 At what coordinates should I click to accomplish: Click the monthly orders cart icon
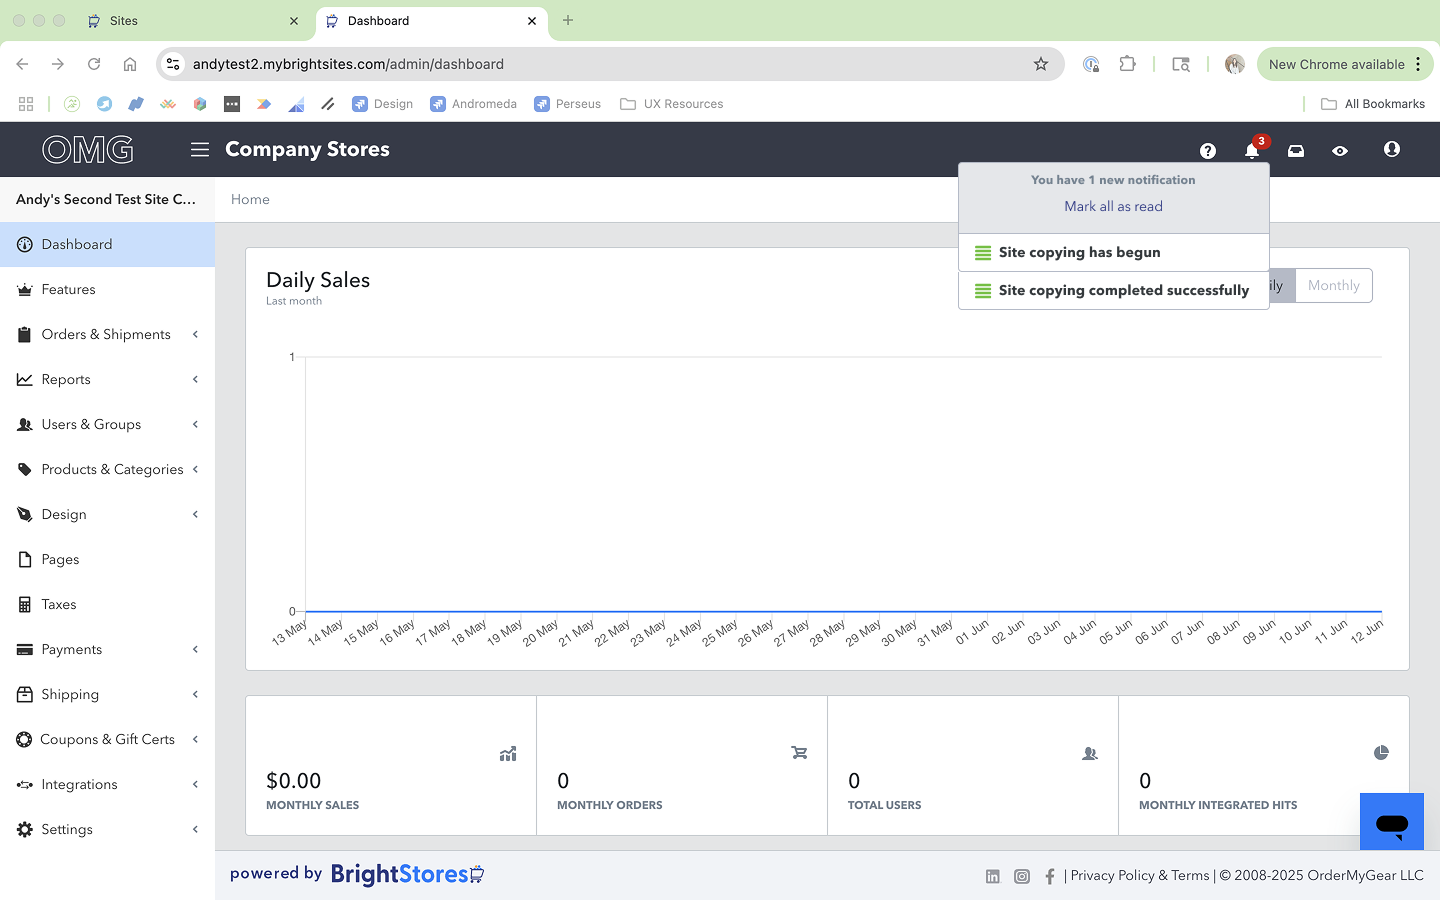click(x=799, y=752)
